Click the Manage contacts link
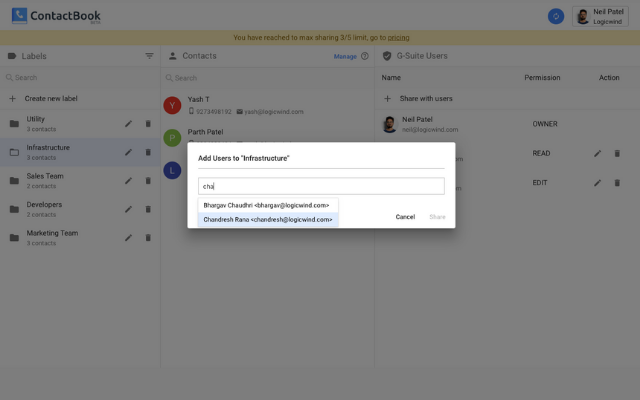Screen dimensions: 640x400 click(345, 56)
